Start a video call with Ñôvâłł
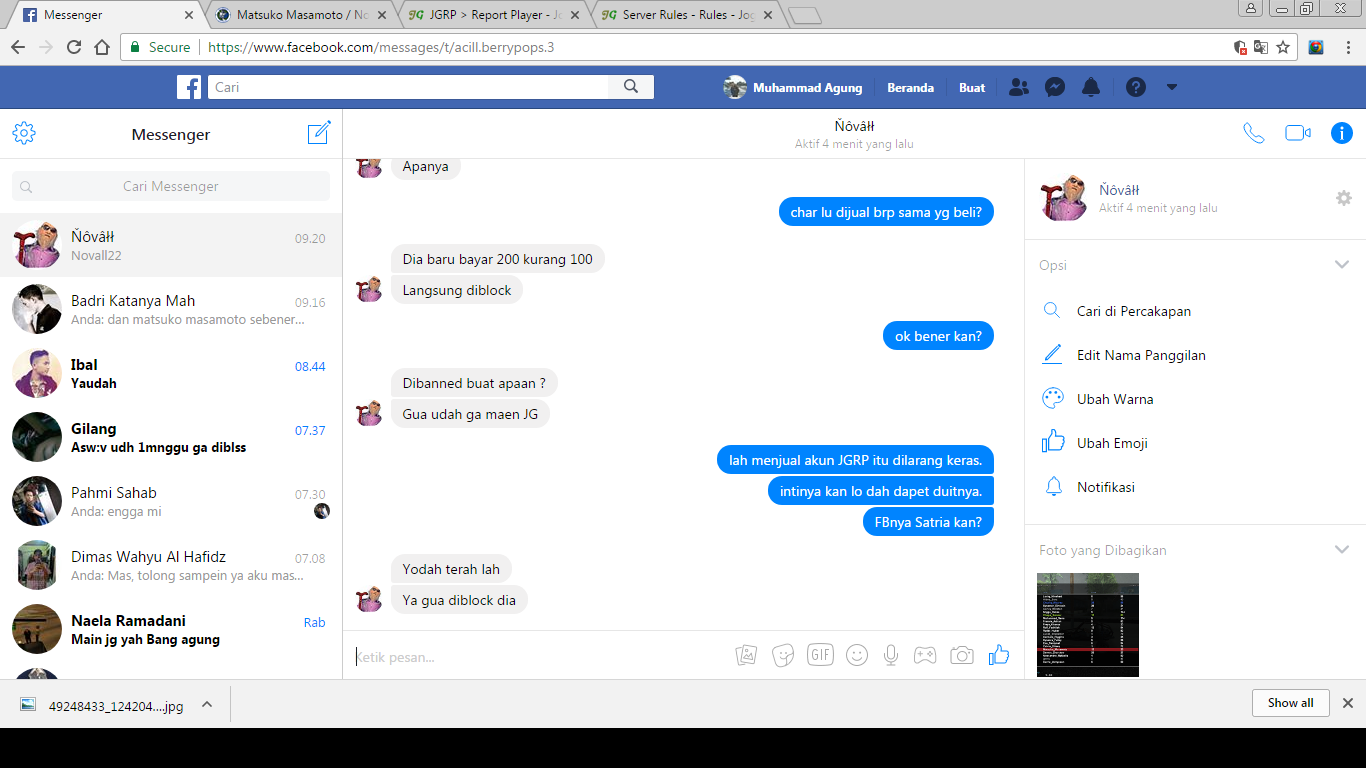 coord(1298,133)
